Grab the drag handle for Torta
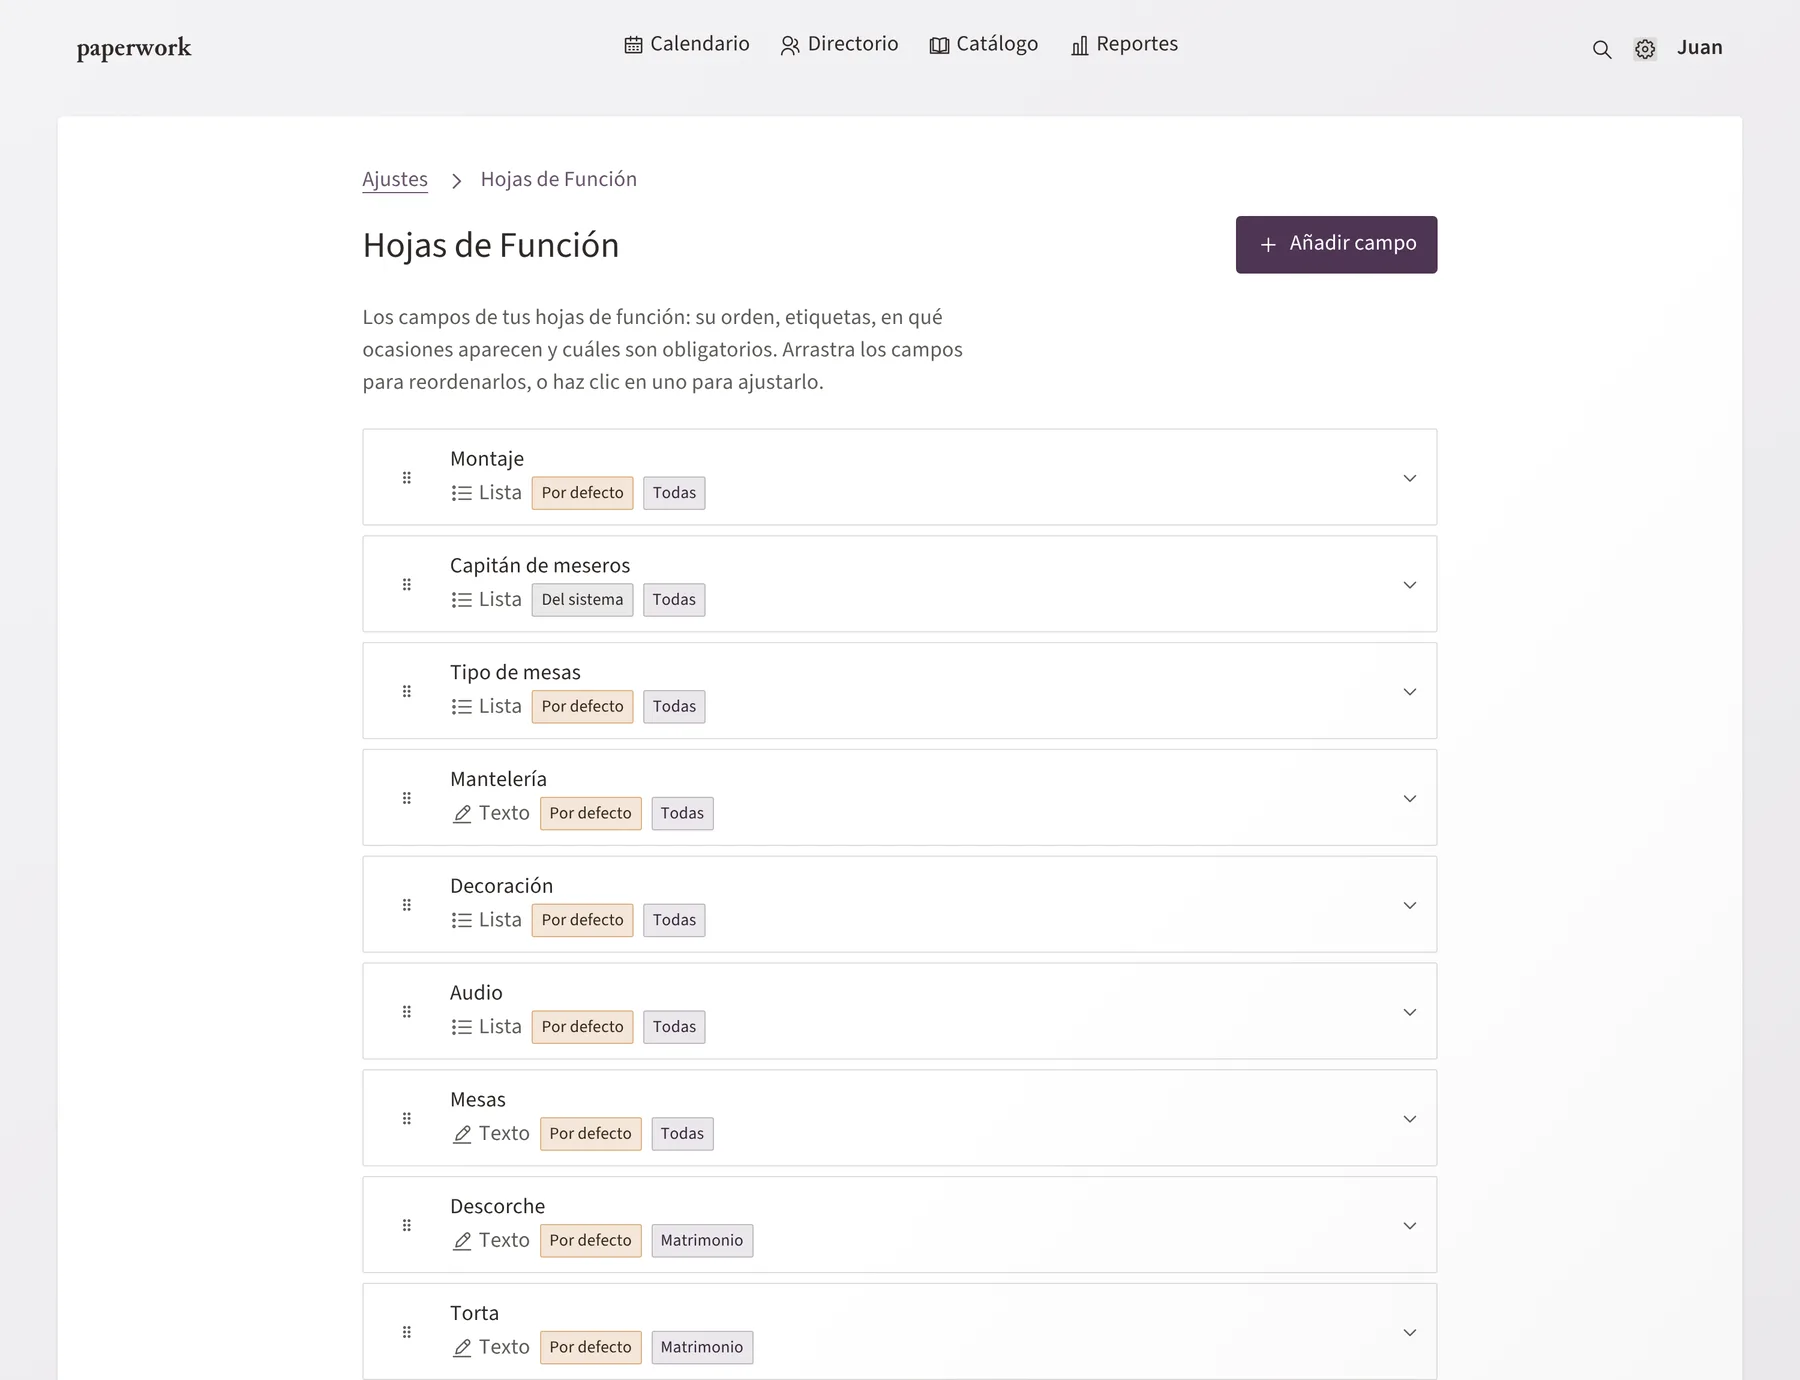 tap(407, 1332)
